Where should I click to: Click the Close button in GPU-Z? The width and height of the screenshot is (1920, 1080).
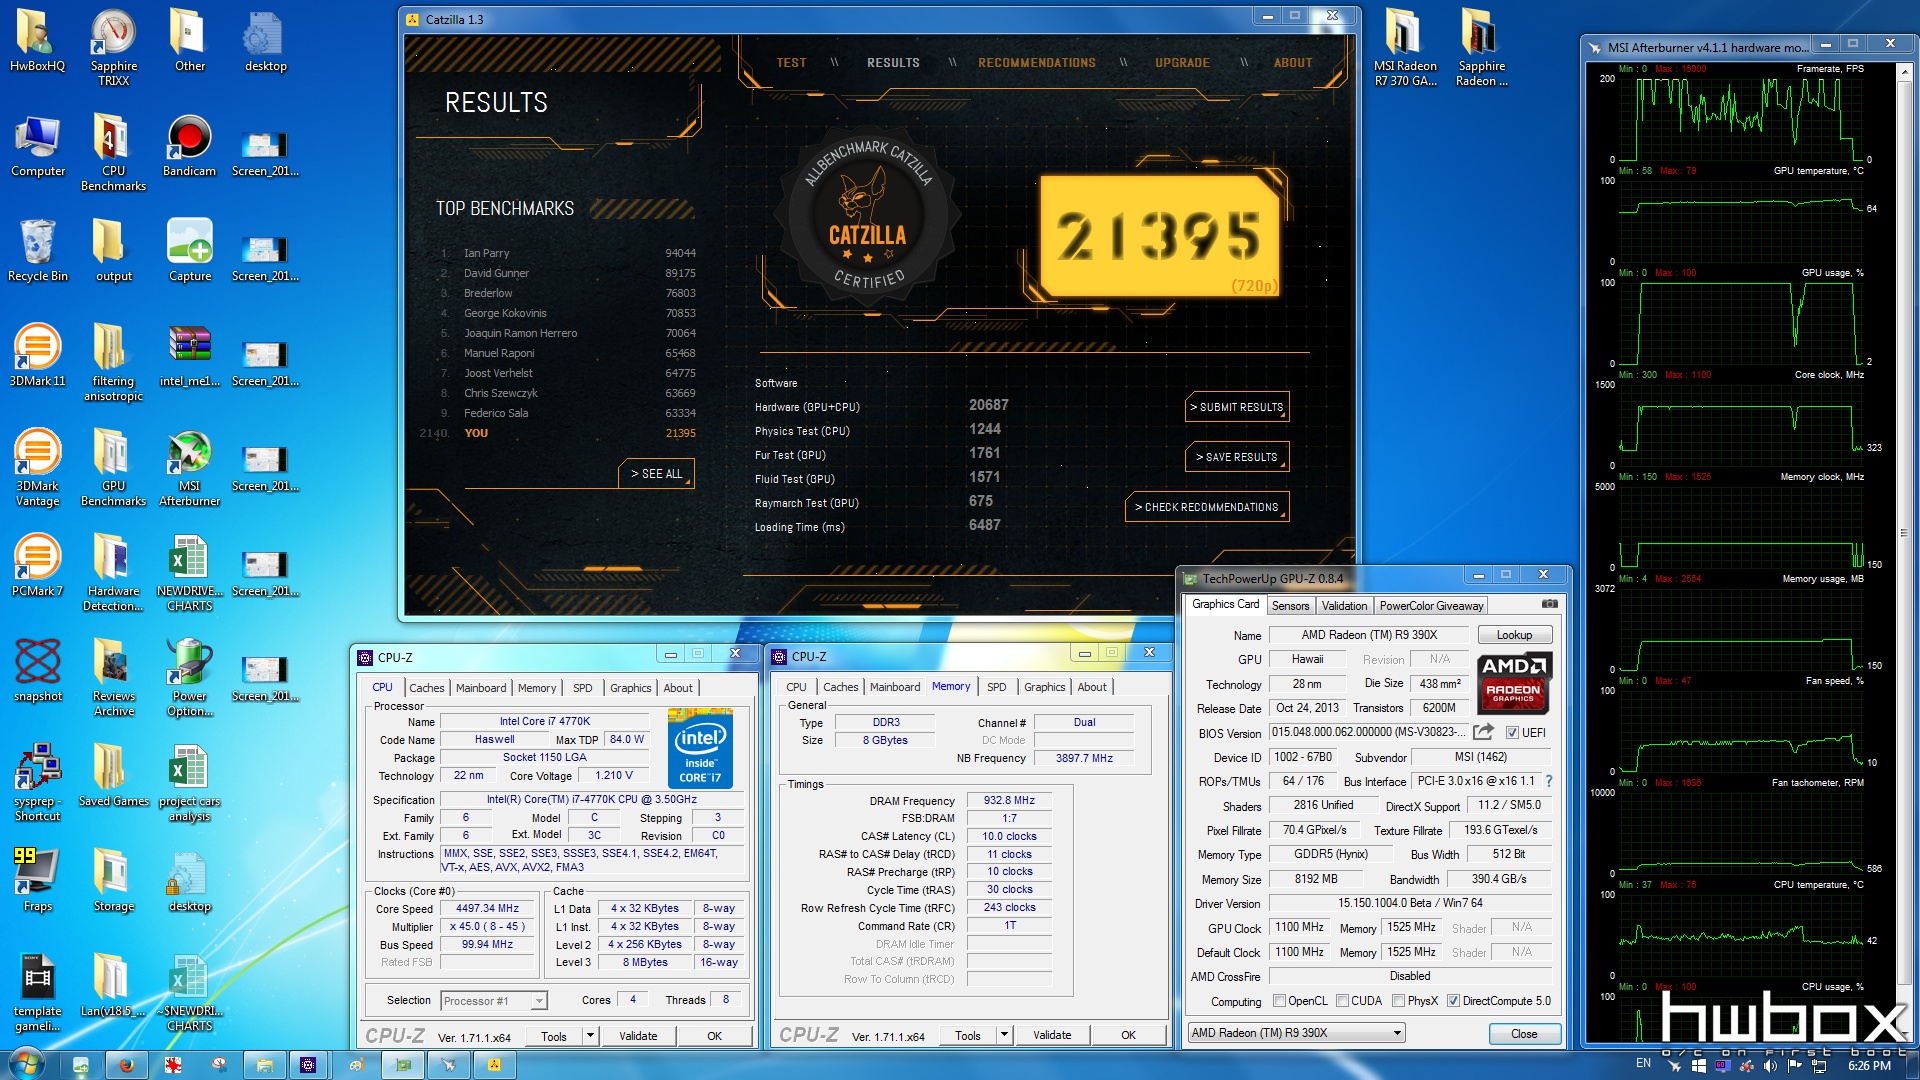point(1524,1034)
